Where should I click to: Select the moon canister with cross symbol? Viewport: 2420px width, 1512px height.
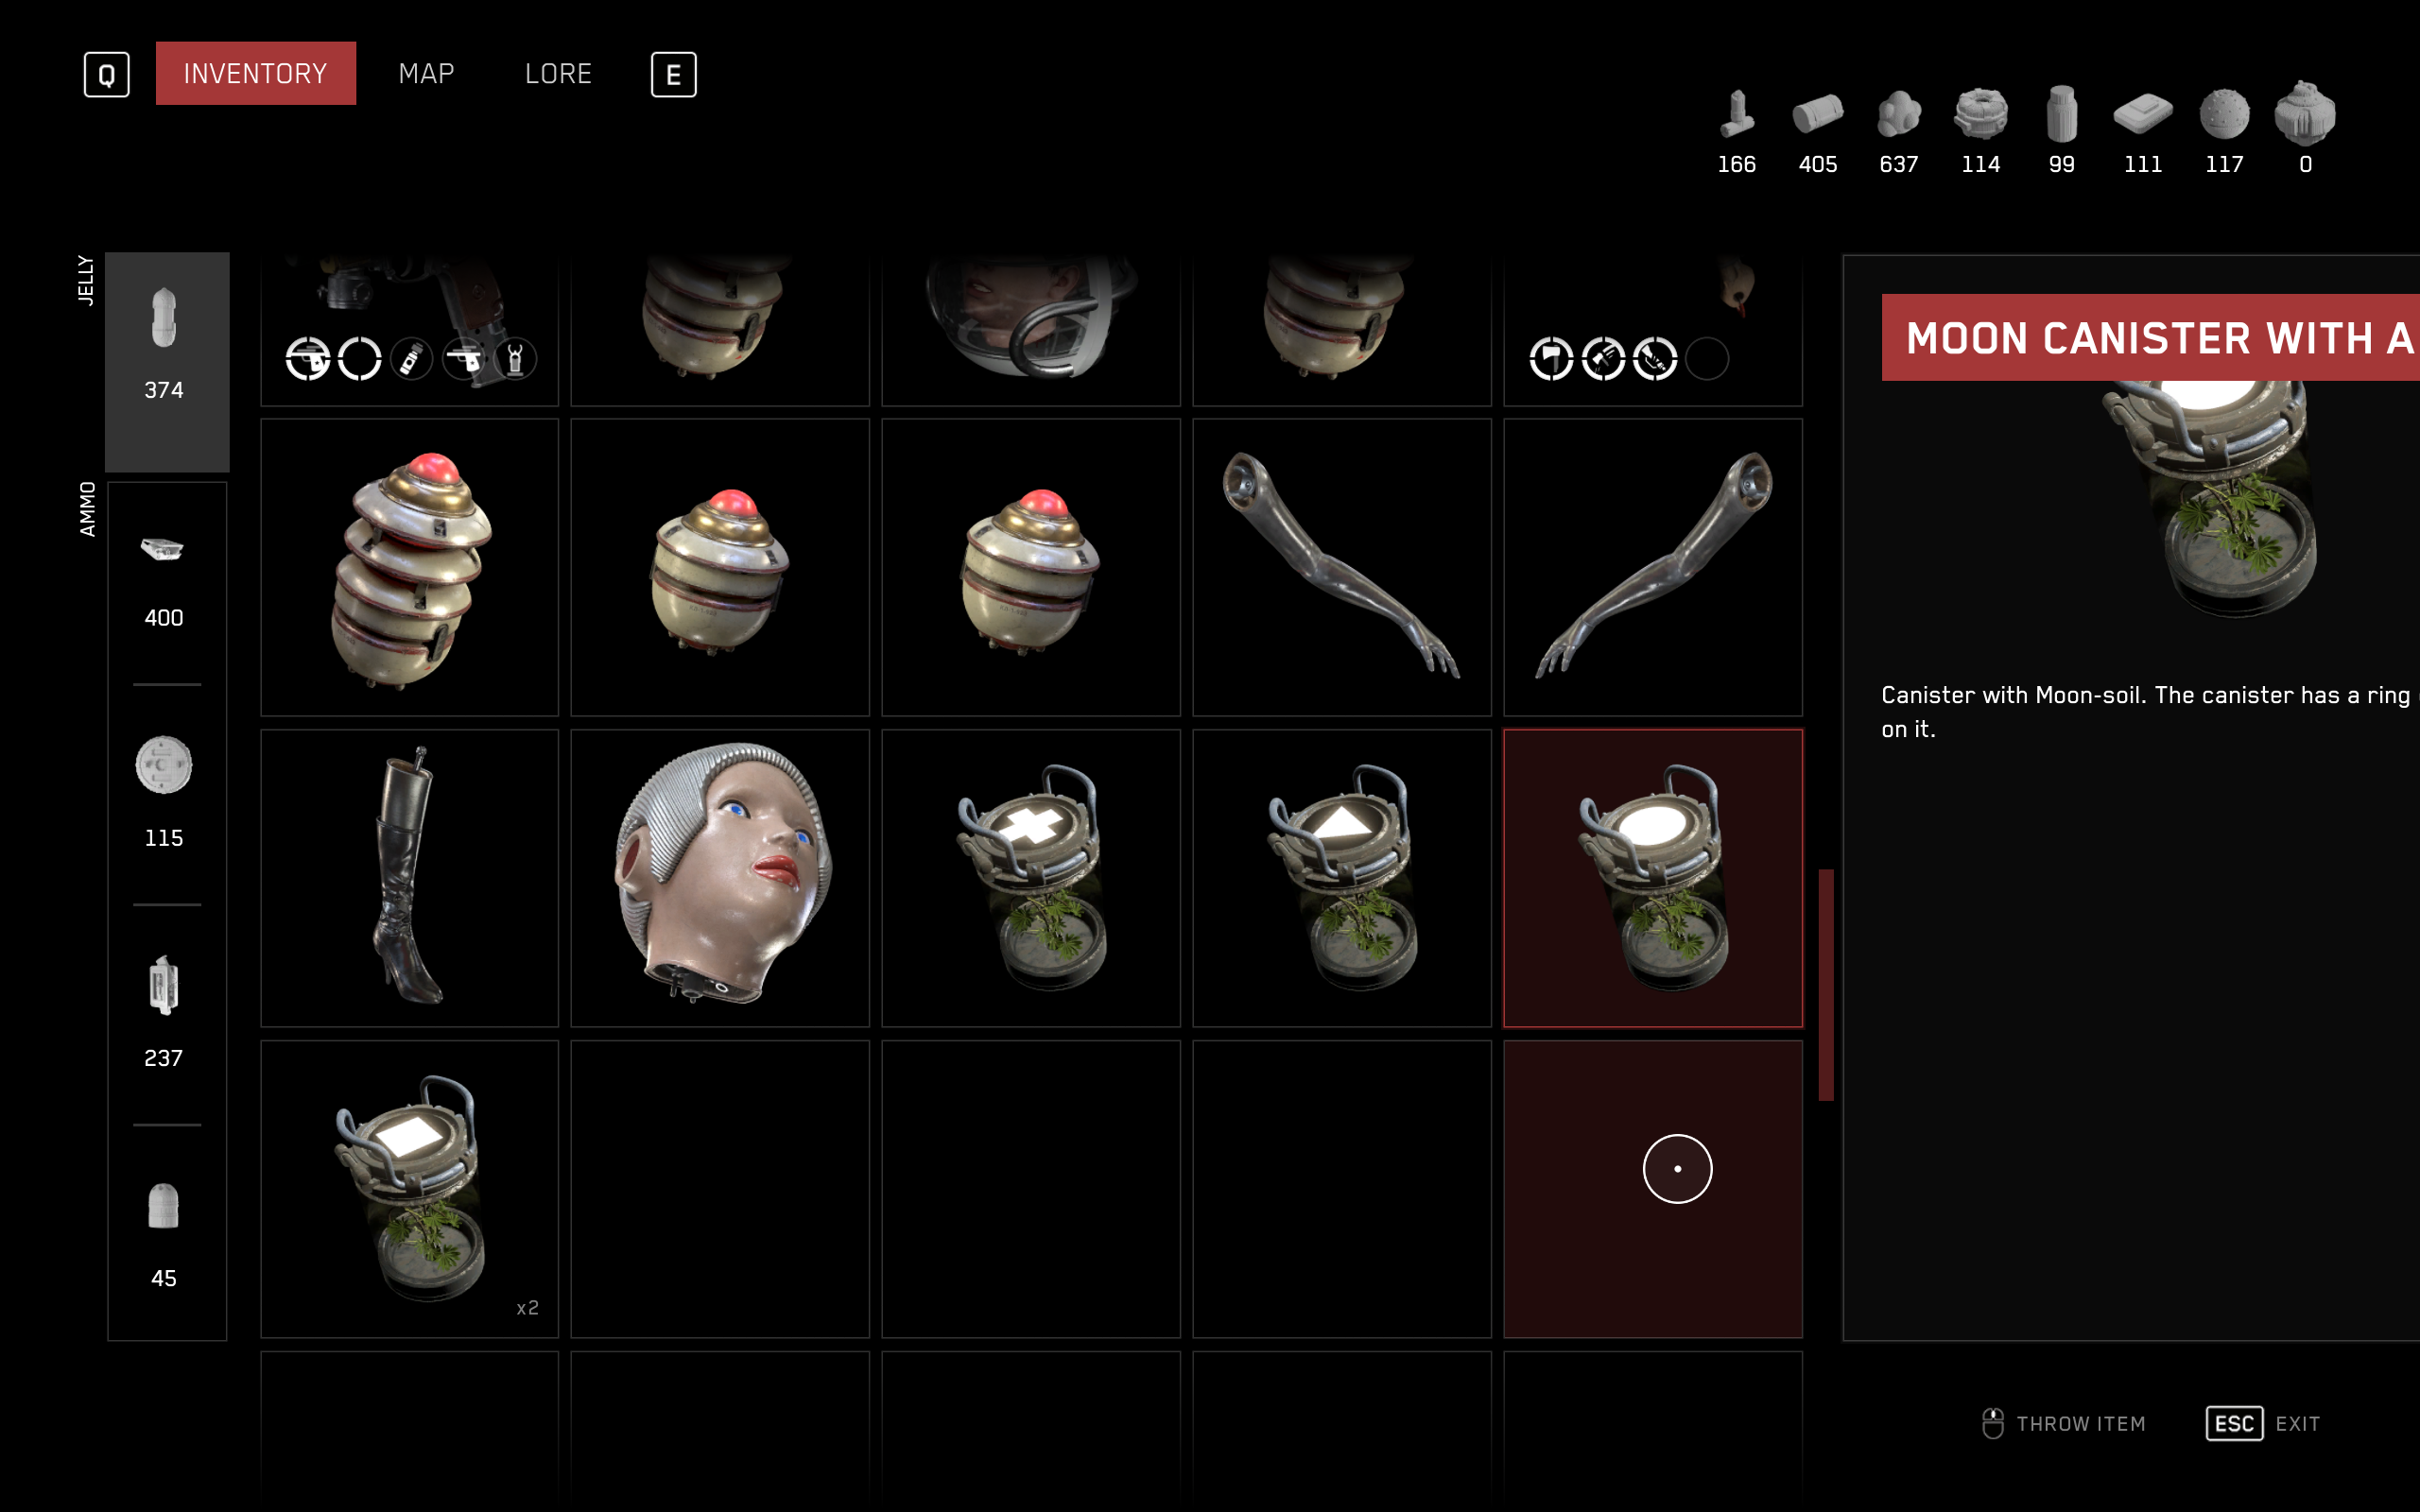pyautogui.click(x=1031, y=878)
